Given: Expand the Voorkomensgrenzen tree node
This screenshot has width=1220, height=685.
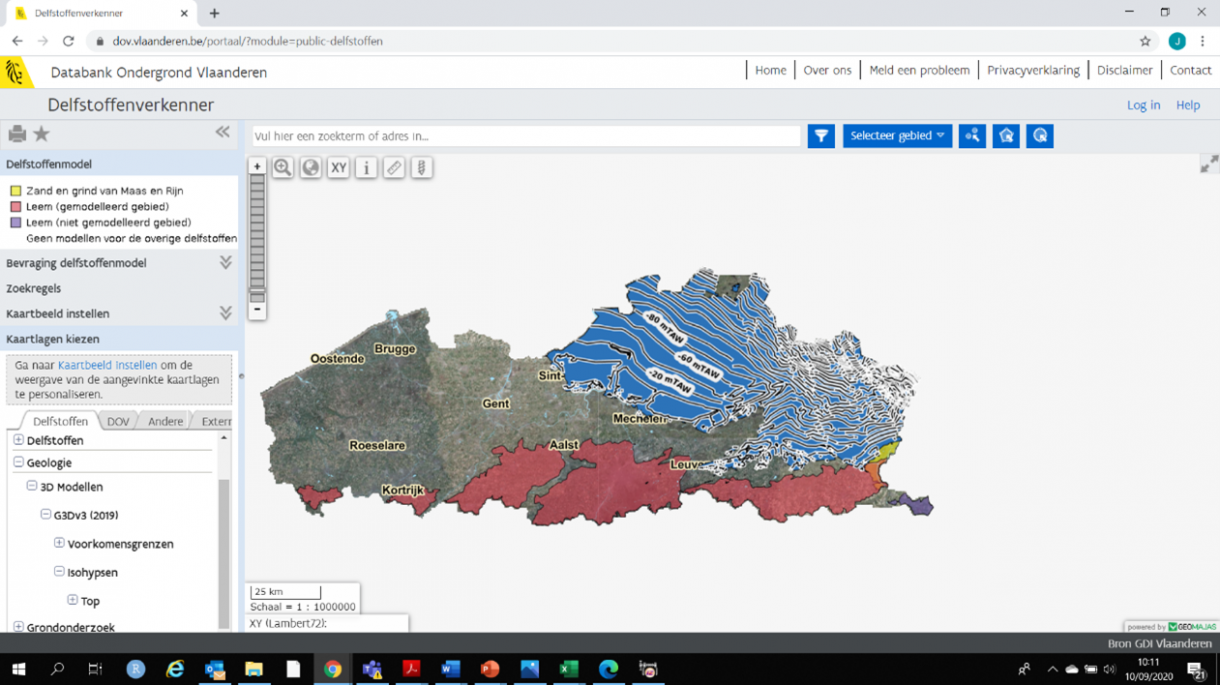Looking at the screenshot, I should [59, 543].
